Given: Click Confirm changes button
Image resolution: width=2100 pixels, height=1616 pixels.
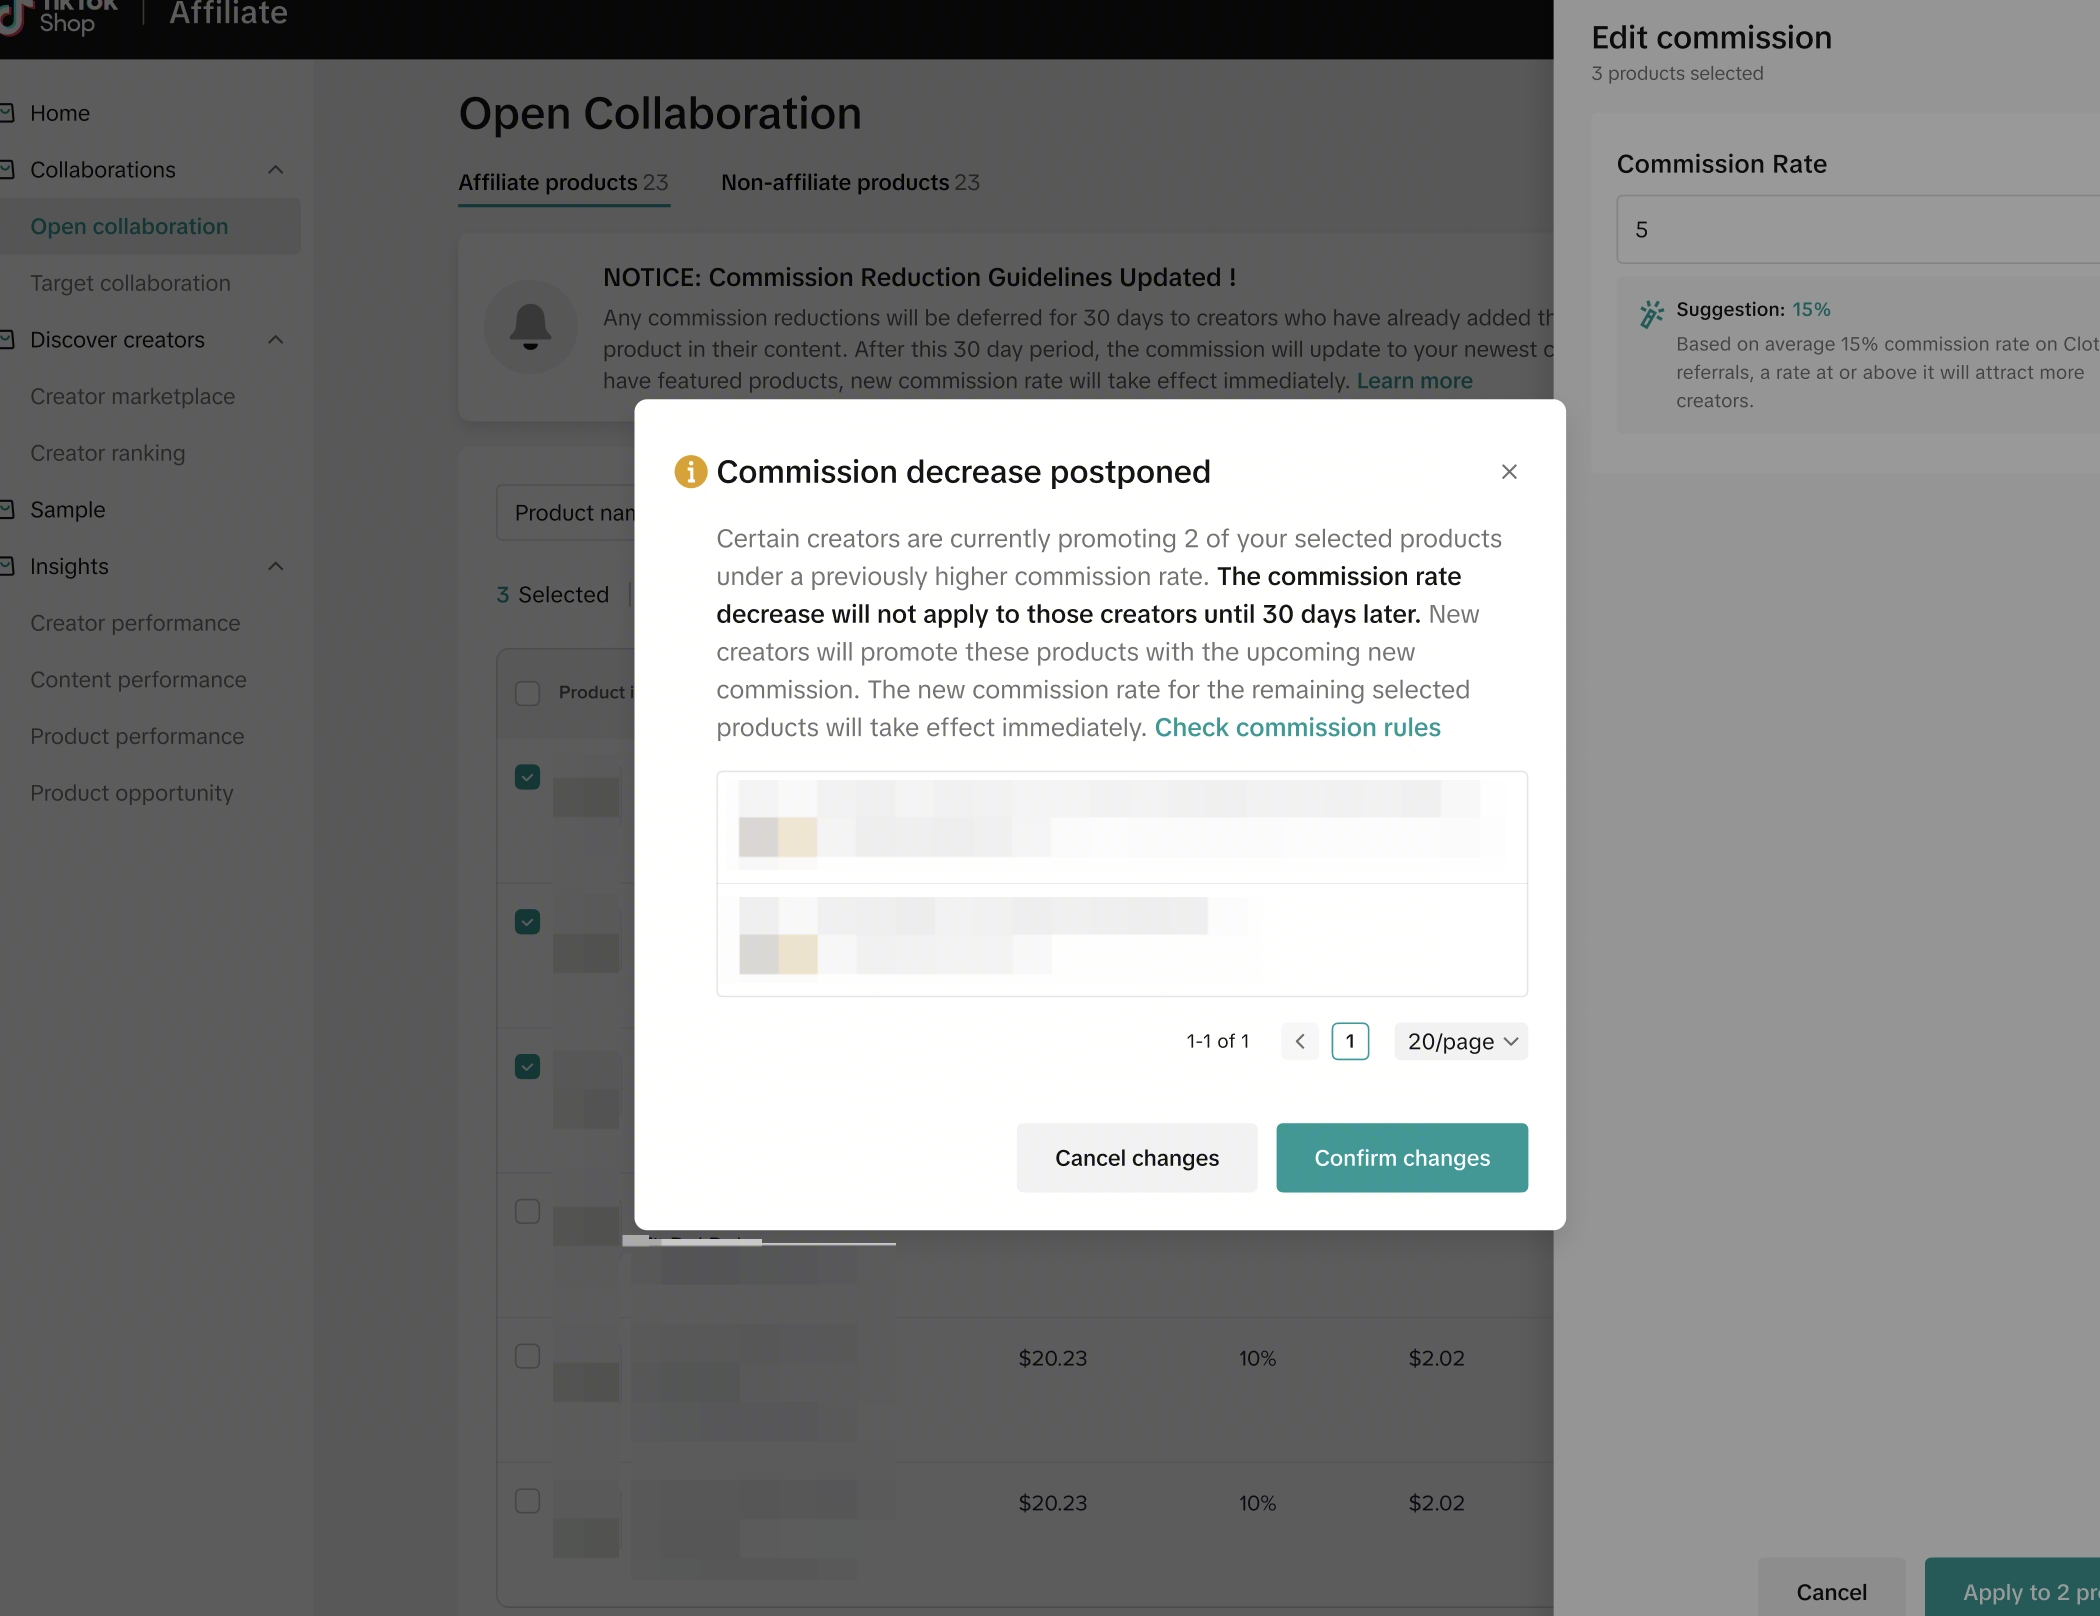Looking at the screenshot, I should pyautogui.click(x=1401, y=1157).
